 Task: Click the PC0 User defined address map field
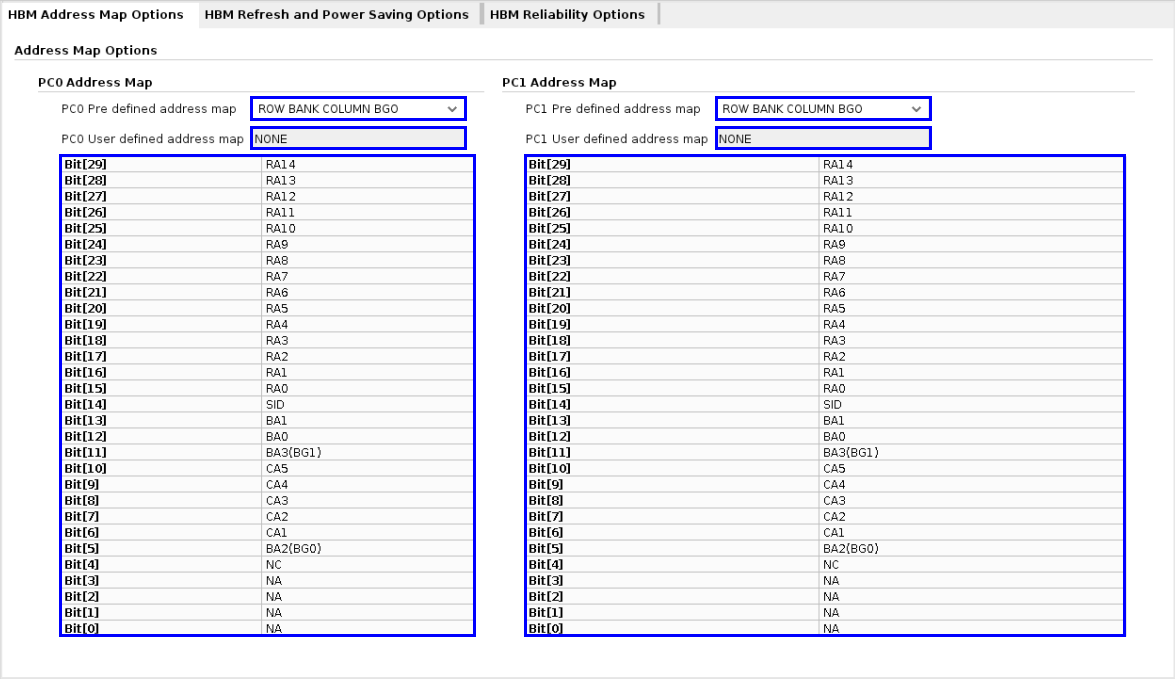(x=358, y=139)
